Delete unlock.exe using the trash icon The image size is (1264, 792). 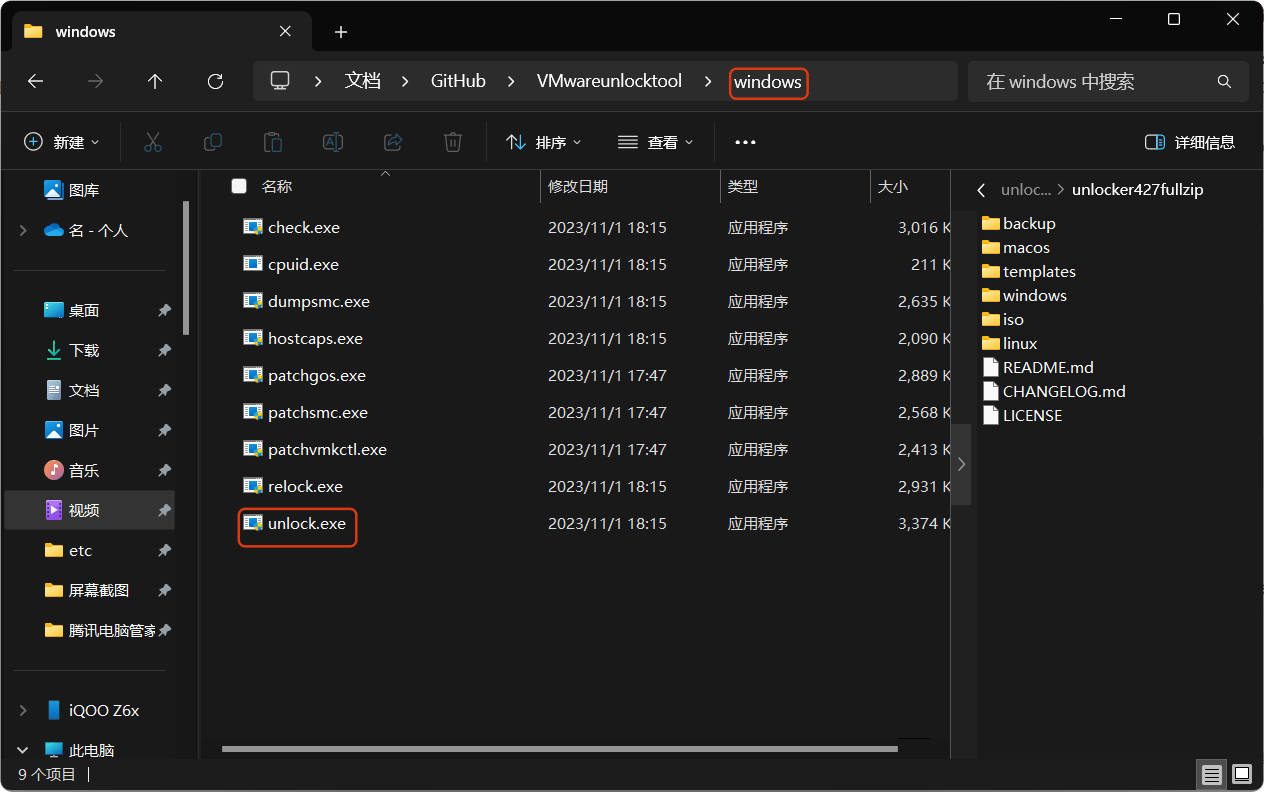pos(452,142)
